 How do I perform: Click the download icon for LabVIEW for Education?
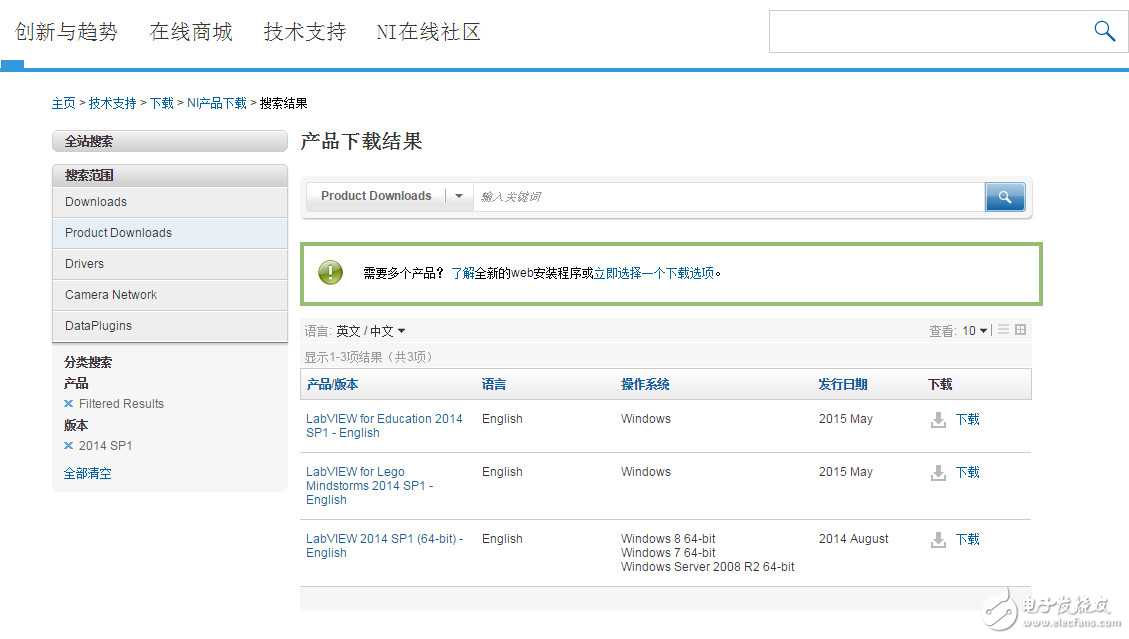coord(938,419)
